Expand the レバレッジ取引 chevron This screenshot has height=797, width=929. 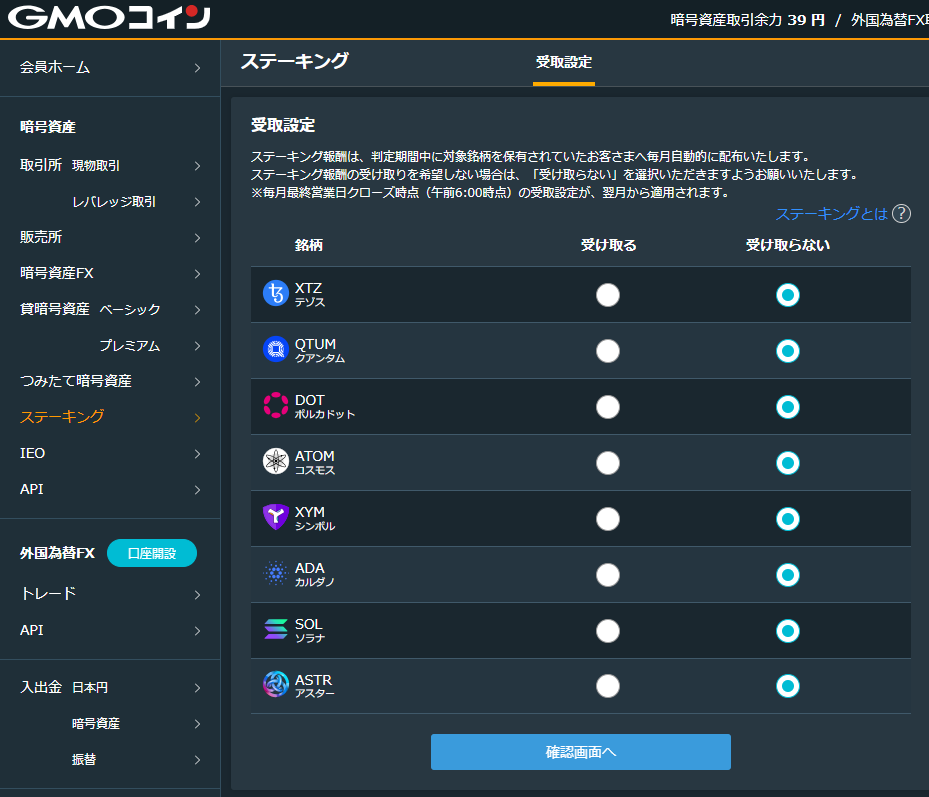tap(197, 202)
